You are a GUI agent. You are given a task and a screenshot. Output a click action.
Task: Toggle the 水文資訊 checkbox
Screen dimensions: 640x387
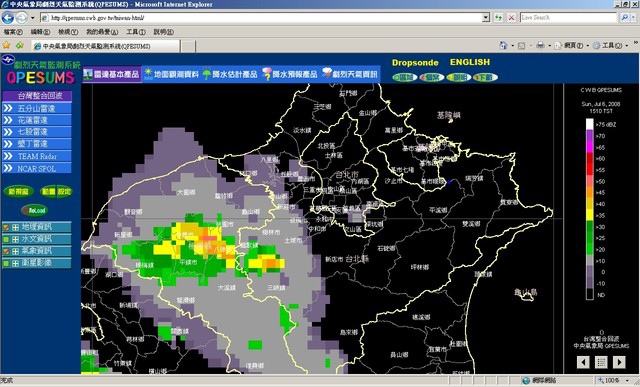pos(6,239)
